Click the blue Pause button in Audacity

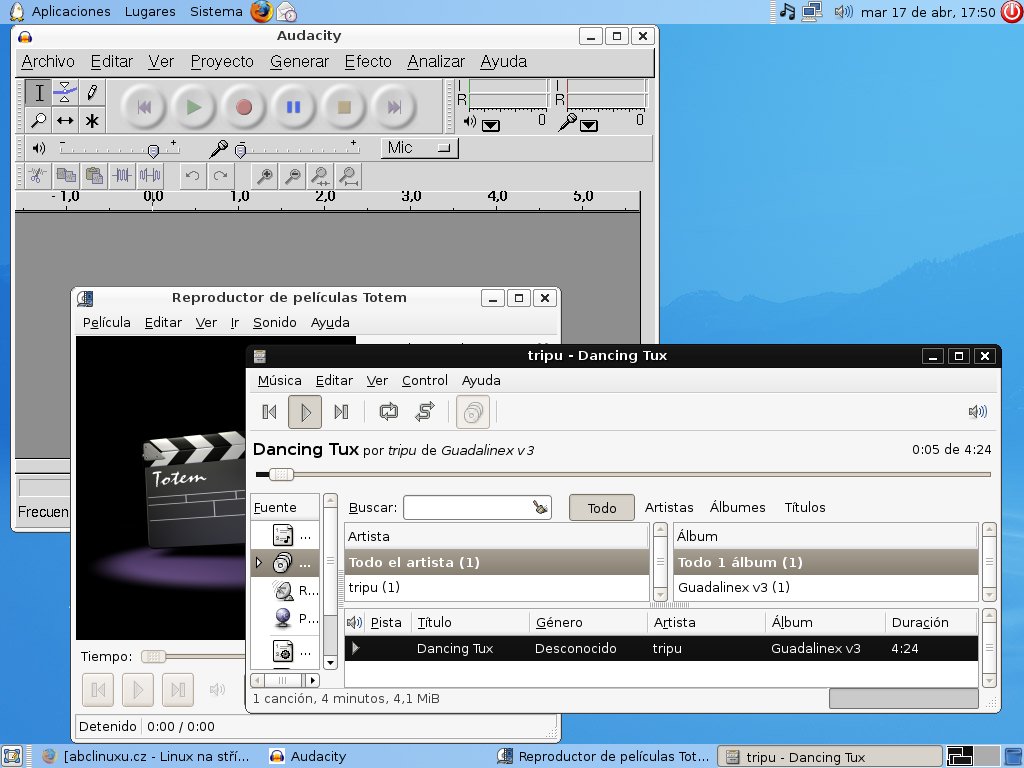click(294, 107)
